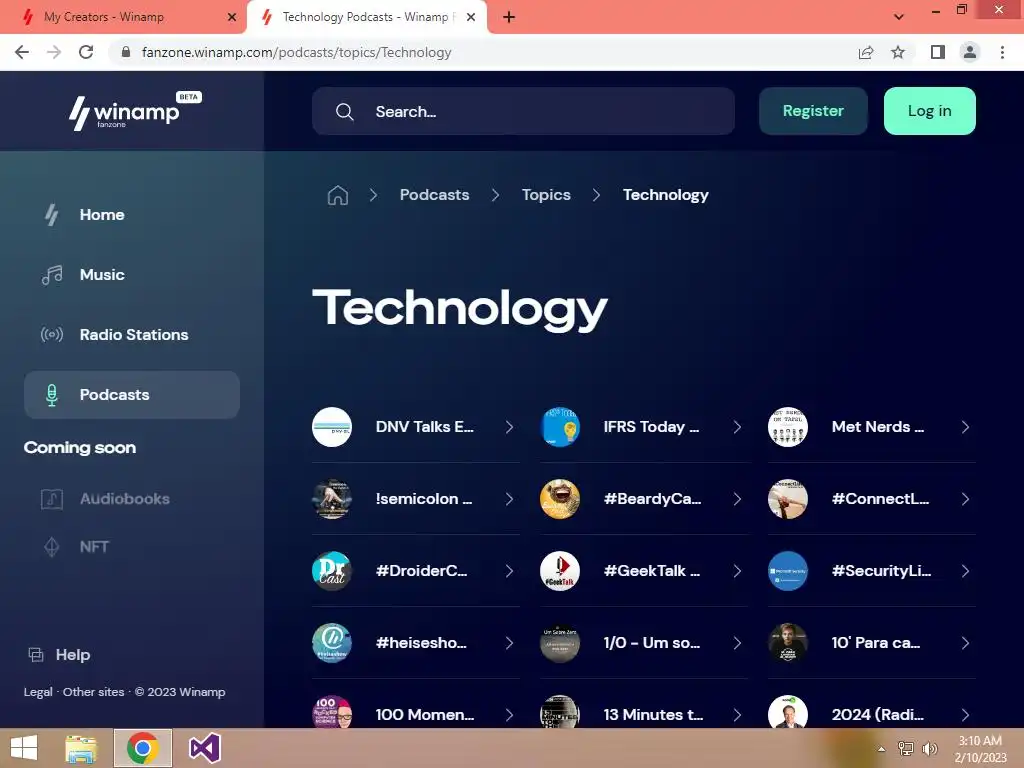Open Chrome three-dot menu
1024x768 pixels.
[1002, 52]
